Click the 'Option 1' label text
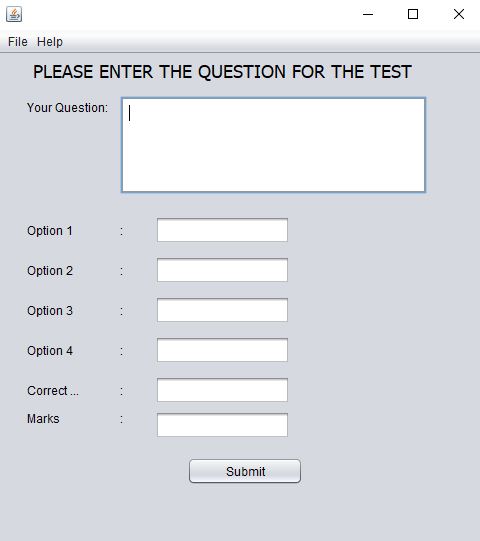 point(50,230)
